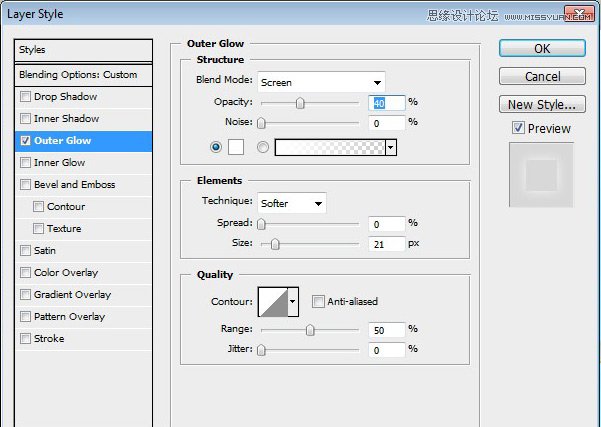Open the Contour curve picker thumbnail

pyautogui.click(x=272, y=301)
